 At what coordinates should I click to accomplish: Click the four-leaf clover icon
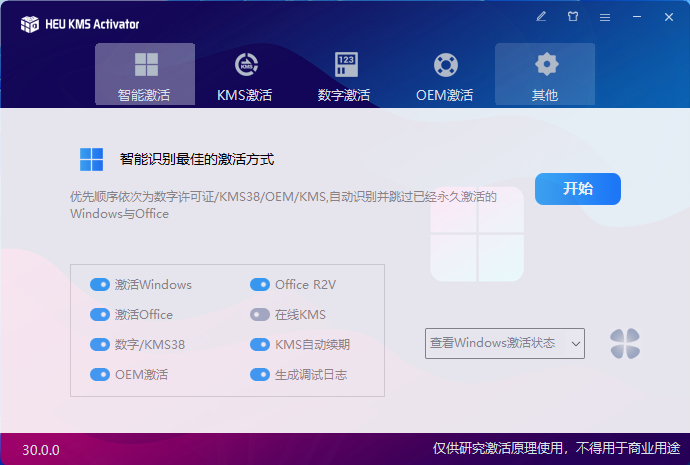click(625, 344)
